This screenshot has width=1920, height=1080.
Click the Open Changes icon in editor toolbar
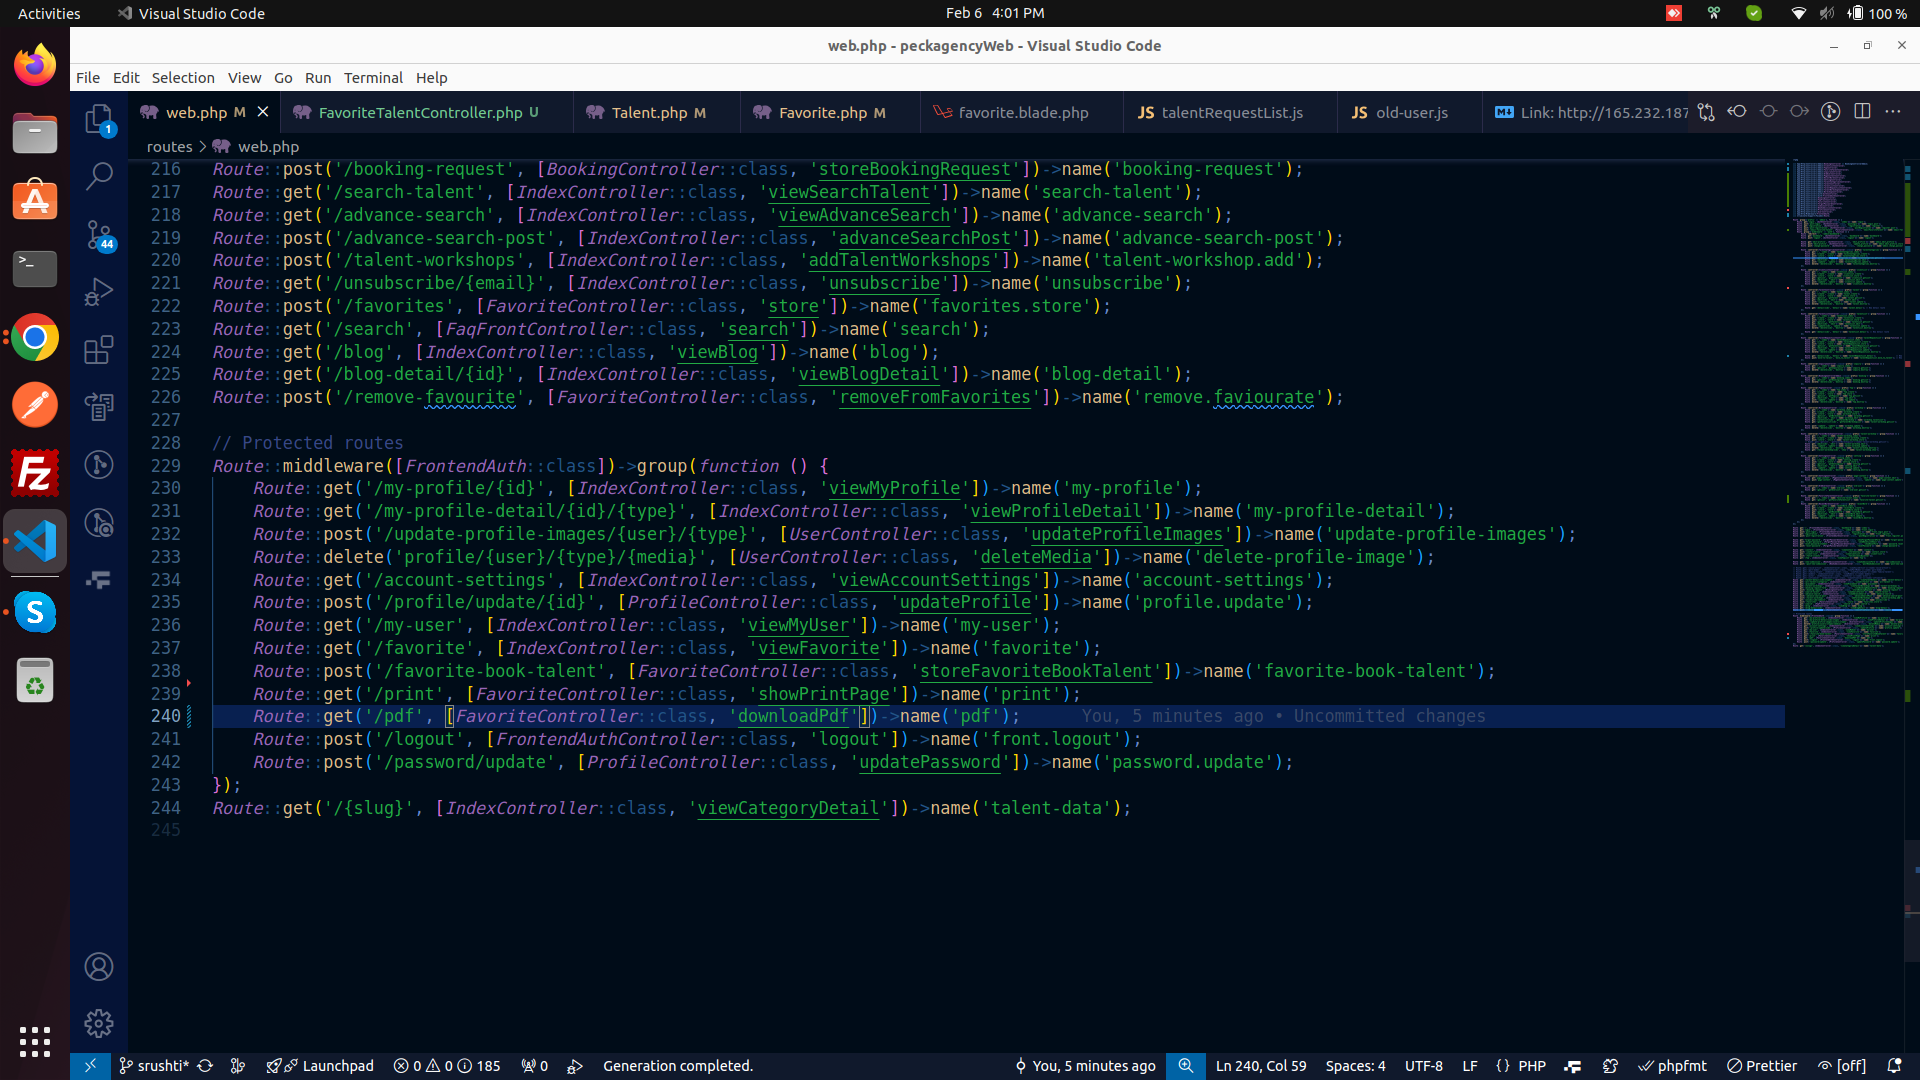[x=1706, y=112]
